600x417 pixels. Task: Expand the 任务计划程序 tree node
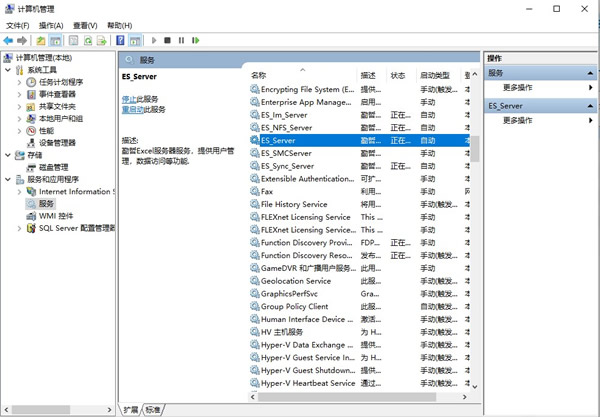(x=20, y=83)
